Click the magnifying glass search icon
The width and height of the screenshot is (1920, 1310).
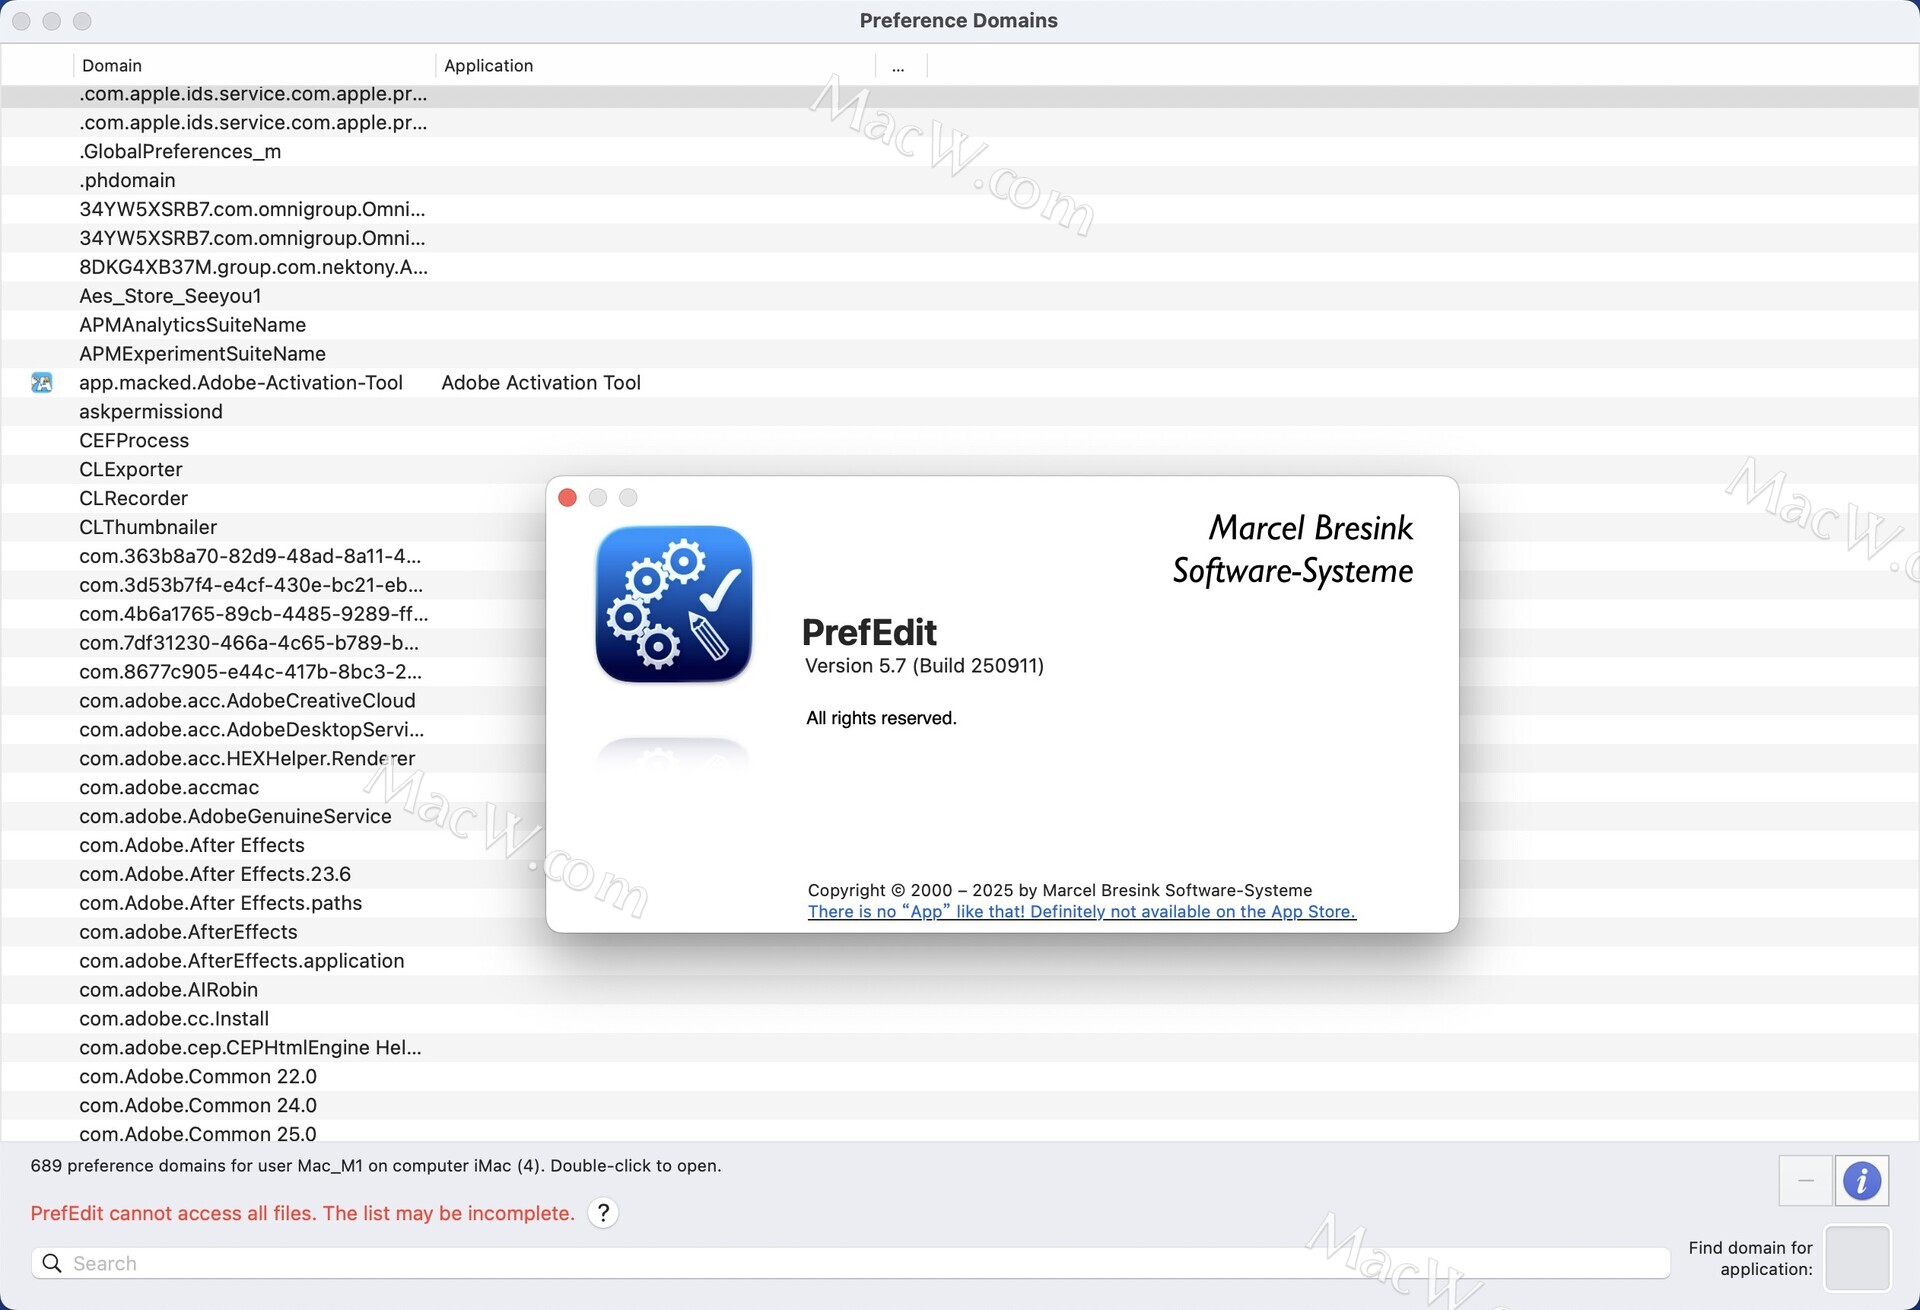(x=52, y=1264)
